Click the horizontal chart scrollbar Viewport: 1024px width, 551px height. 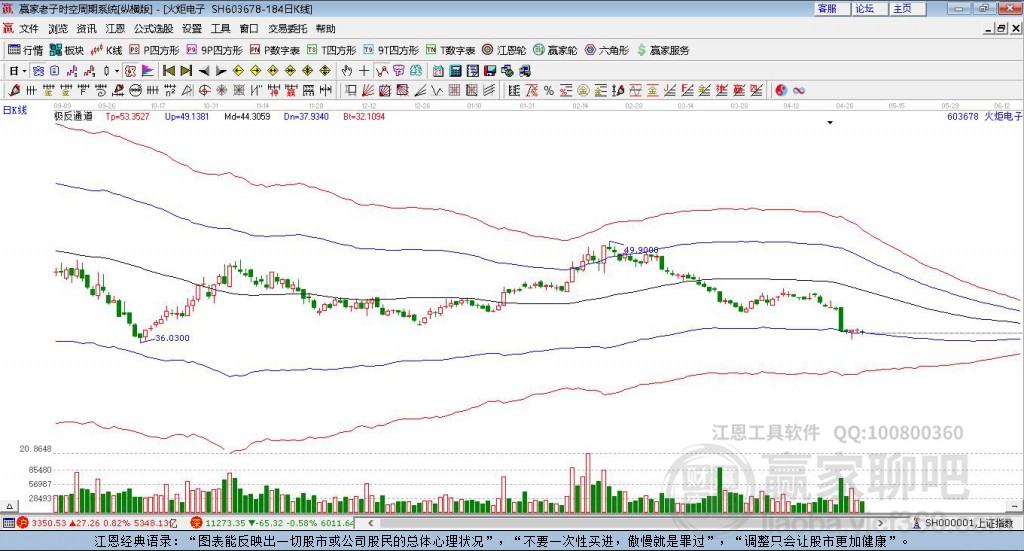[626, 523]
